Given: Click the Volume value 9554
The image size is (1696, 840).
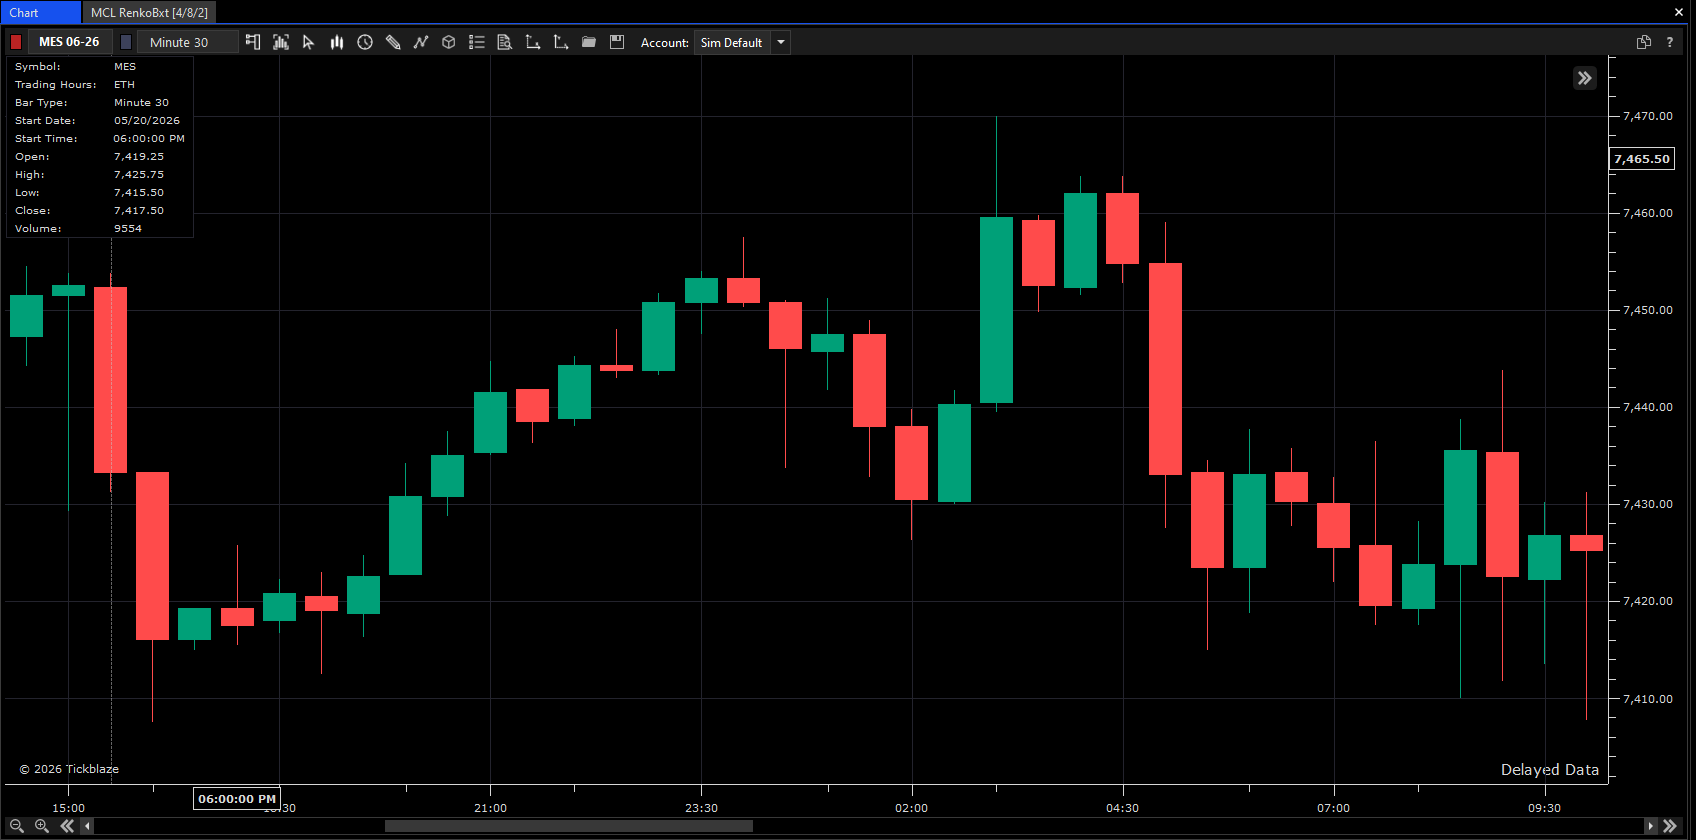Looking at the screenshot, I should point(128,228).
